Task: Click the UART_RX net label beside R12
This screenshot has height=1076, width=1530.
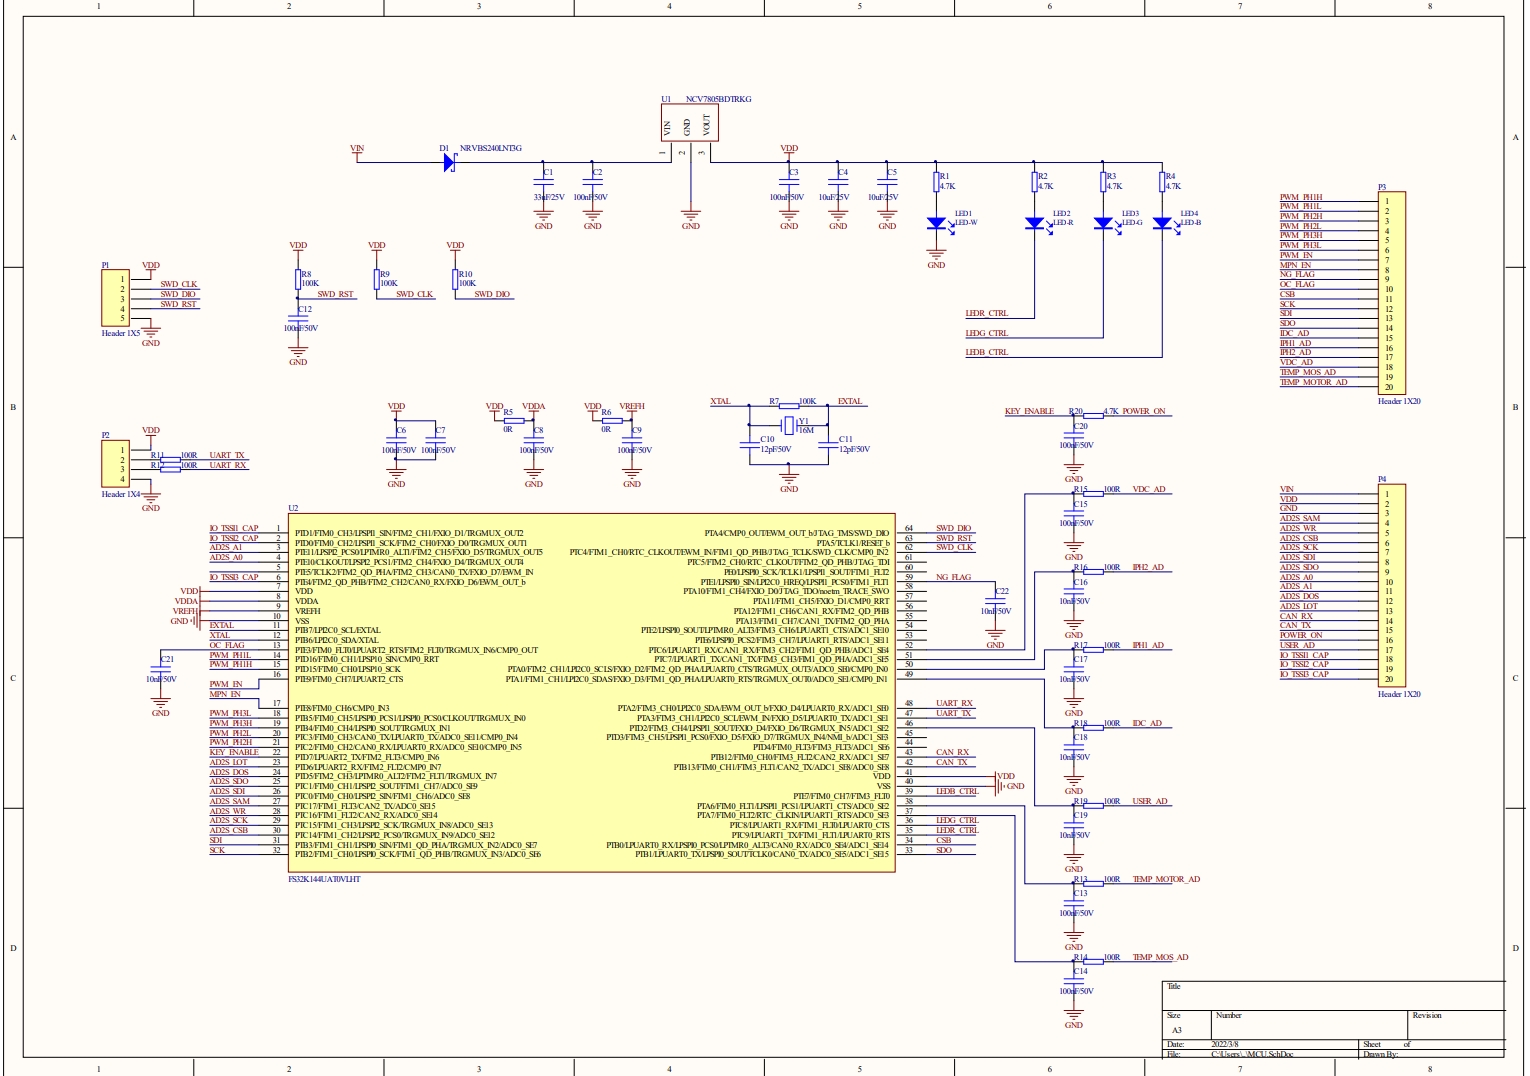Action: point(228,465)
